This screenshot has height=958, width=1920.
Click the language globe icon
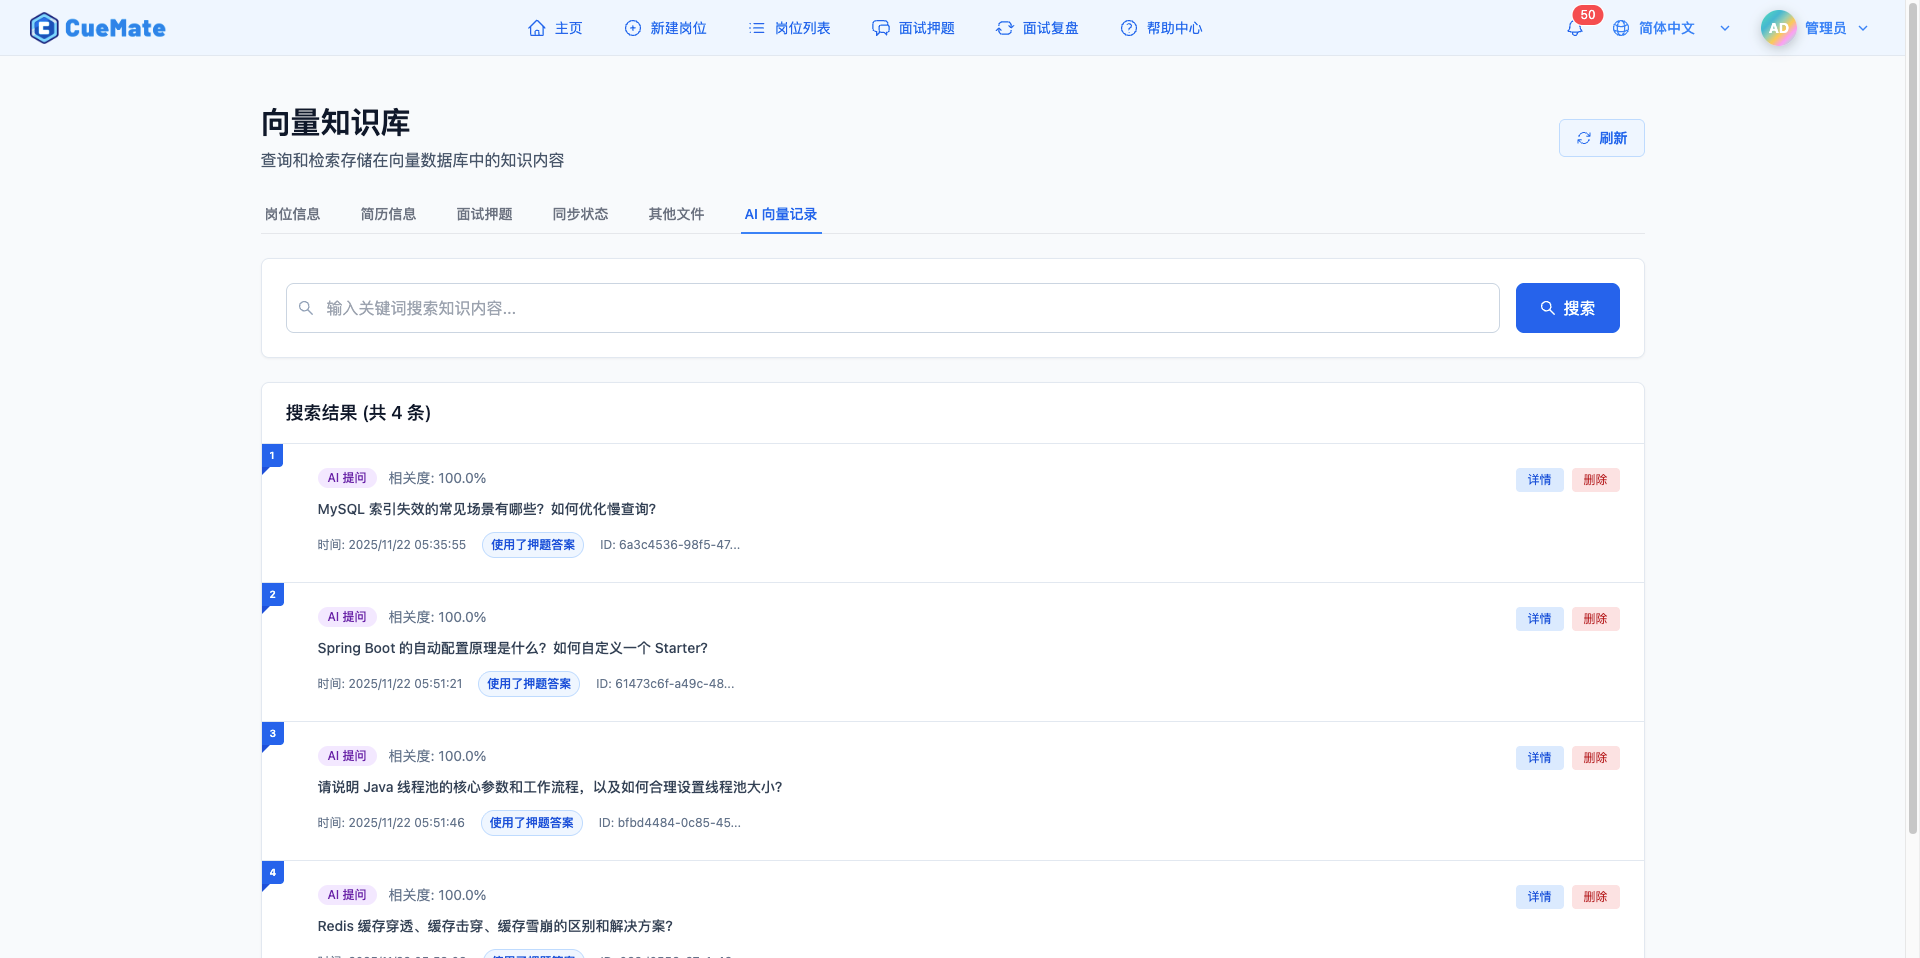pyautogui.click(x=1620, y=28)
